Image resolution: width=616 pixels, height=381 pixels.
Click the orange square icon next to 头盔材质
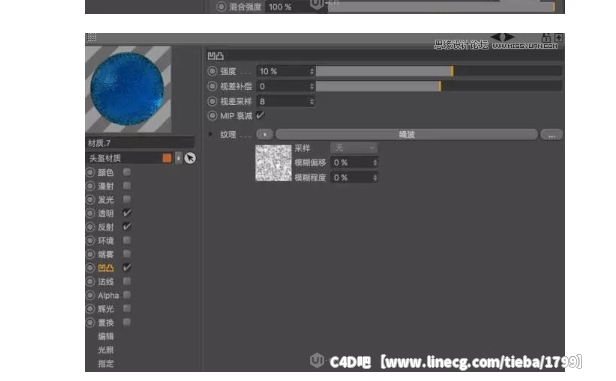click(167, 158)
